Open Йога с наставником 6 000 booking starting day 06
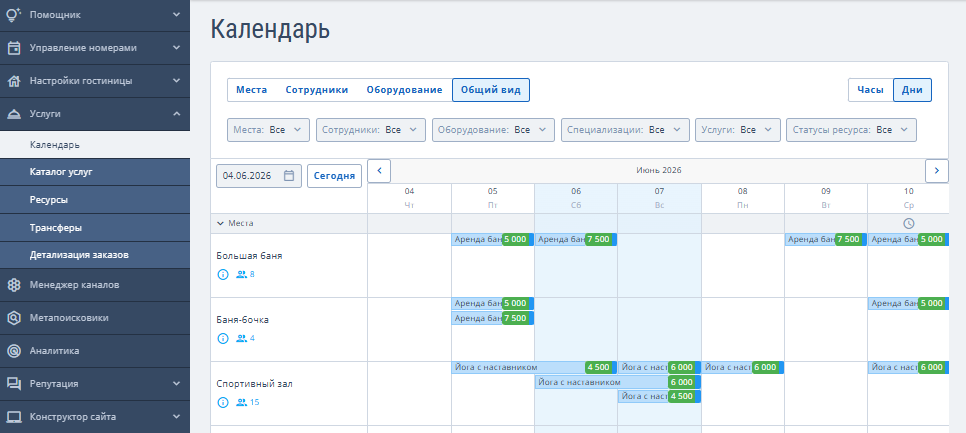This screenshot has height=433, width=966. (618, 382)
